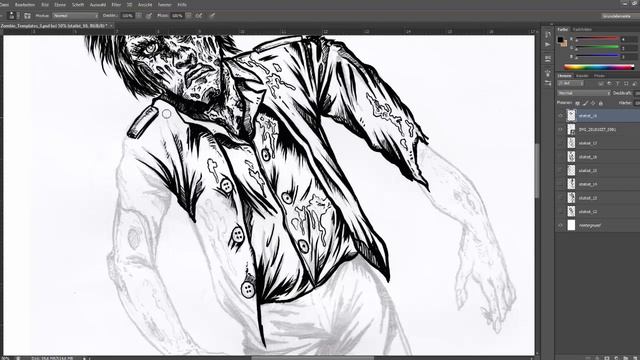Select the Zombie_Templates document tab
640x360 pixels.
(54, 26)
